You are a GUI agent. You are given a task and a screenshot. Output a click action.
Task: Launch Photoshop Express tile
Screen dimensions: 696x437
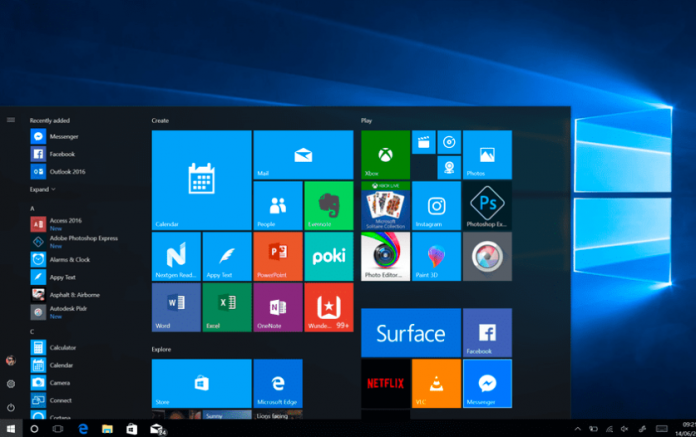pos(487,206)
